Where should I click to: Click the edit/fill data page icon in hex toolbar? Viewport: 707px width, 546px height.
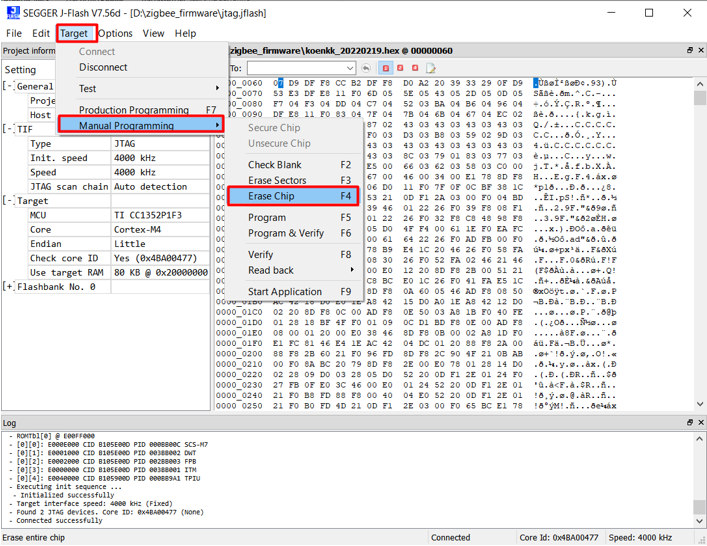coord(431,68)
